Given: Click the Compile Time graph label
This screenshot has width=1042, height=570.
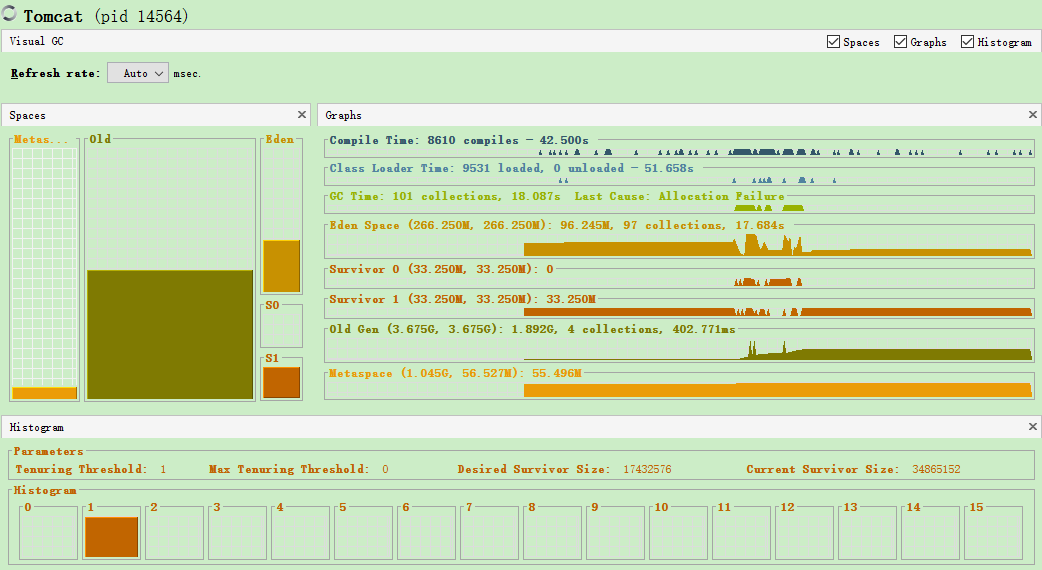Looking at the screenshot, I should click(x=459, y=140).
